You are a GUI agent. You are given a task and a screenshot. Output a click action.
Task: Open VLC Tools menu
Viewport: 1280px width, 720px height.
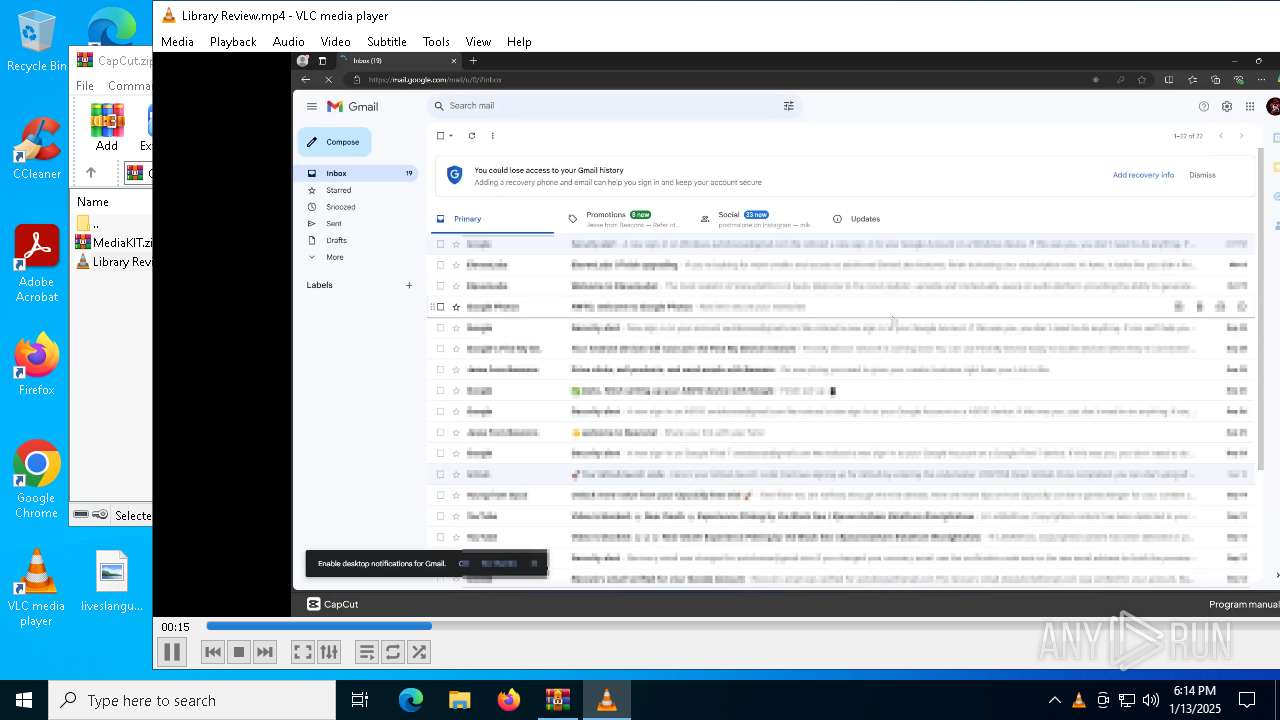click(x=436, y=42)
